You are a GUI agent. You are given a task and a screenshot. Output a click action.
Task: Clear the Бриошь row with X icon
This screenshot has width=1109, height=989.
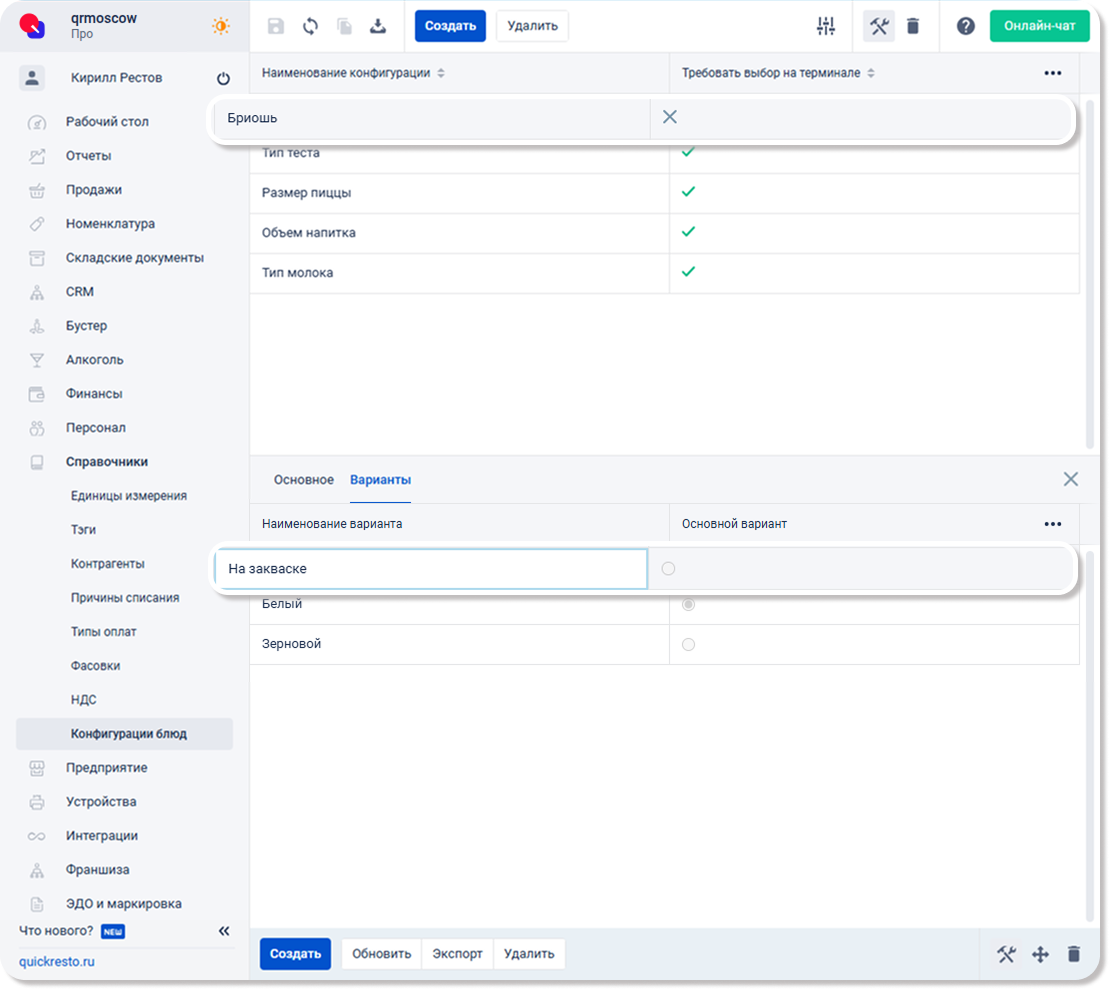click(670, 117)
